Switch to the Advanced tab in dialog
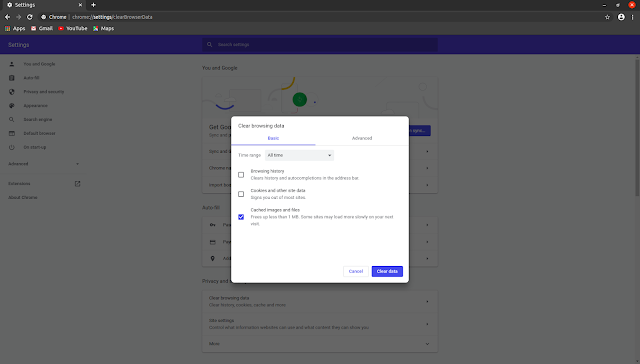The image size is (640, 364). click(362, 138)
